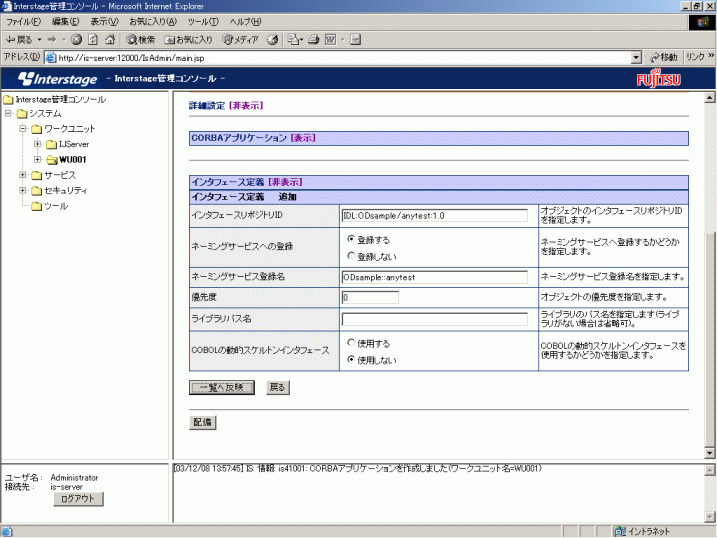Open the address bar dropdown arrow
This screenshot has height=538, width=717.
coord(636,58)
